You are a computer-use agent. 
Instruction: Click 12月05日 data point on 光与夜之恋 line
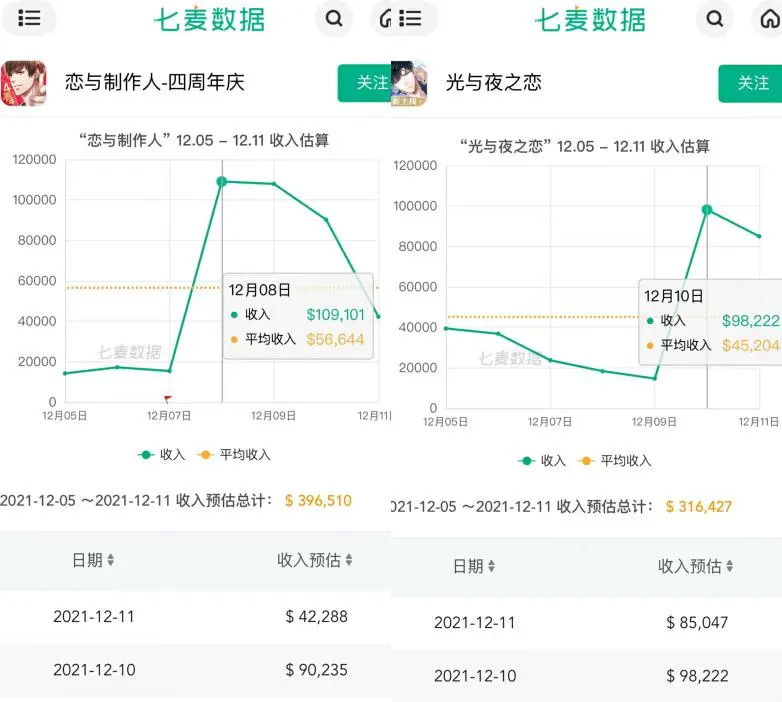click(x=446, y=329)
